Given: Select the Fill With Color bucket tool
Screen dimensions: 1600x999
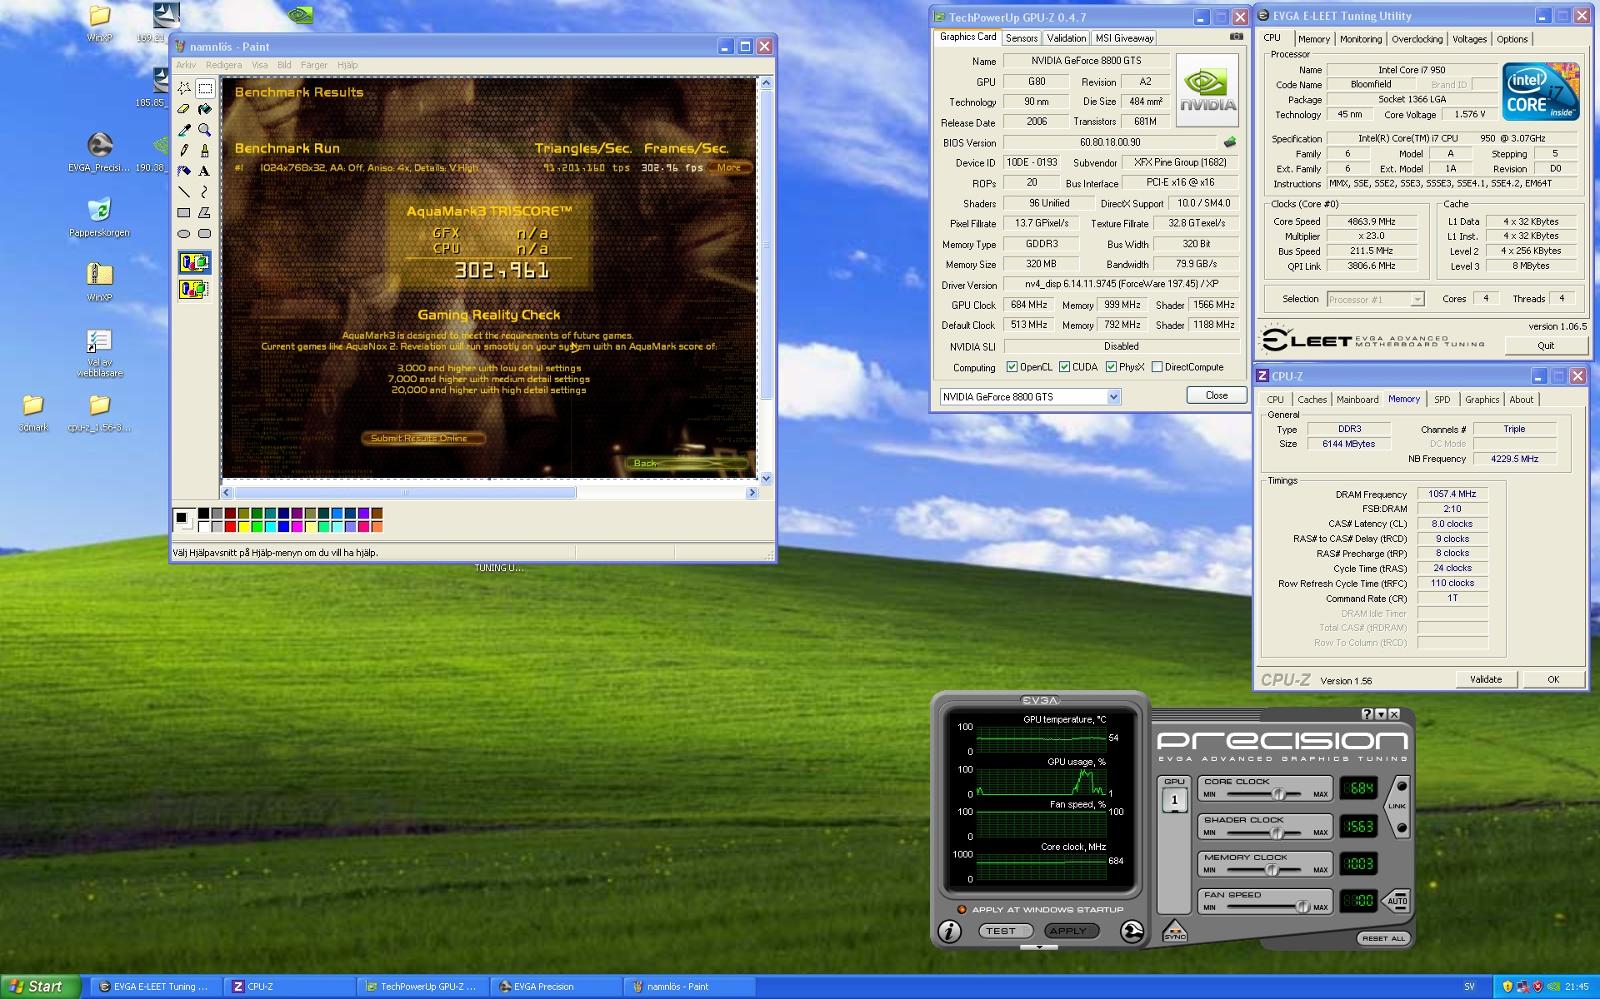Looking at the screenshot, I should coord(204,109).
